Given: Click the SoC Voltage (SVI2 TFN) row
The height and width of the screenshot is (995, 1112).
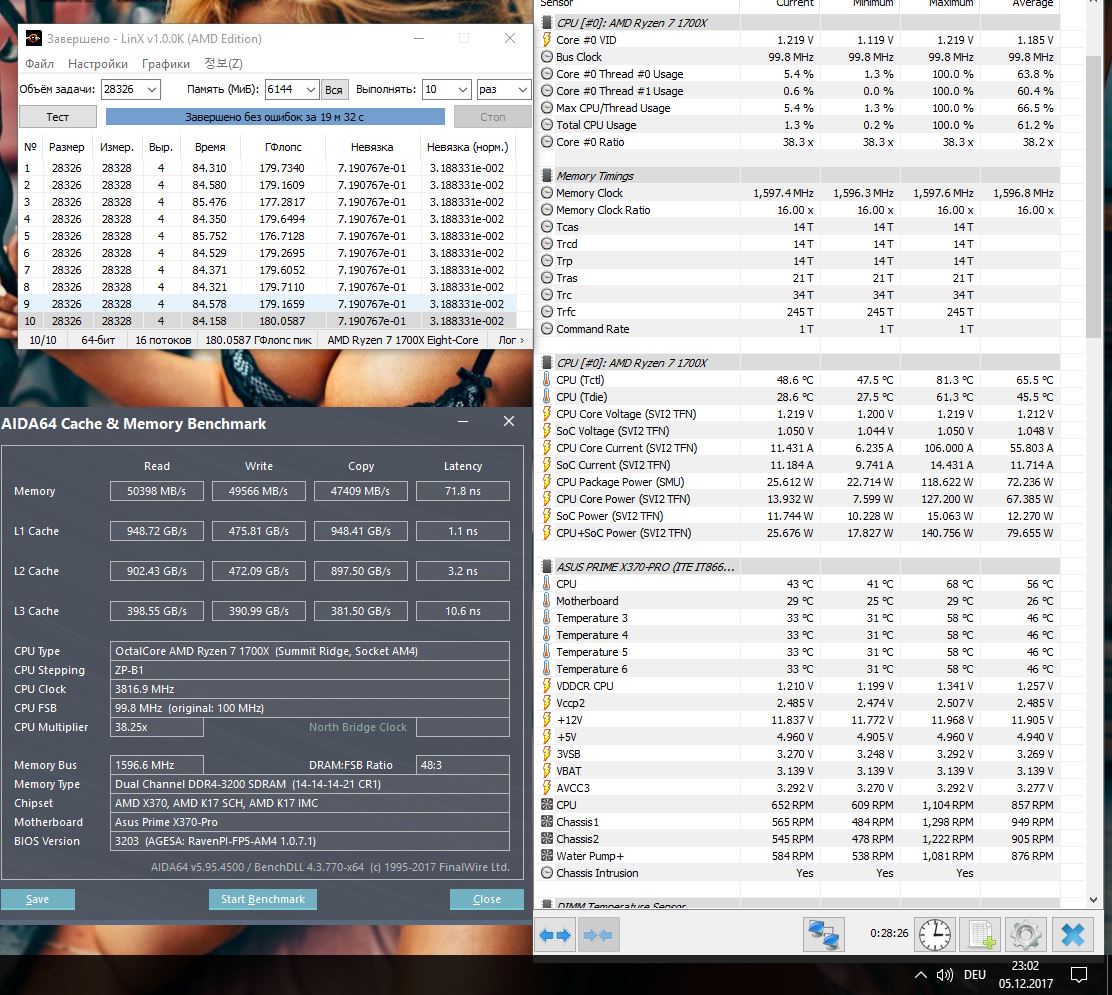Looking at the screenshot, I should tap(799, 431).
